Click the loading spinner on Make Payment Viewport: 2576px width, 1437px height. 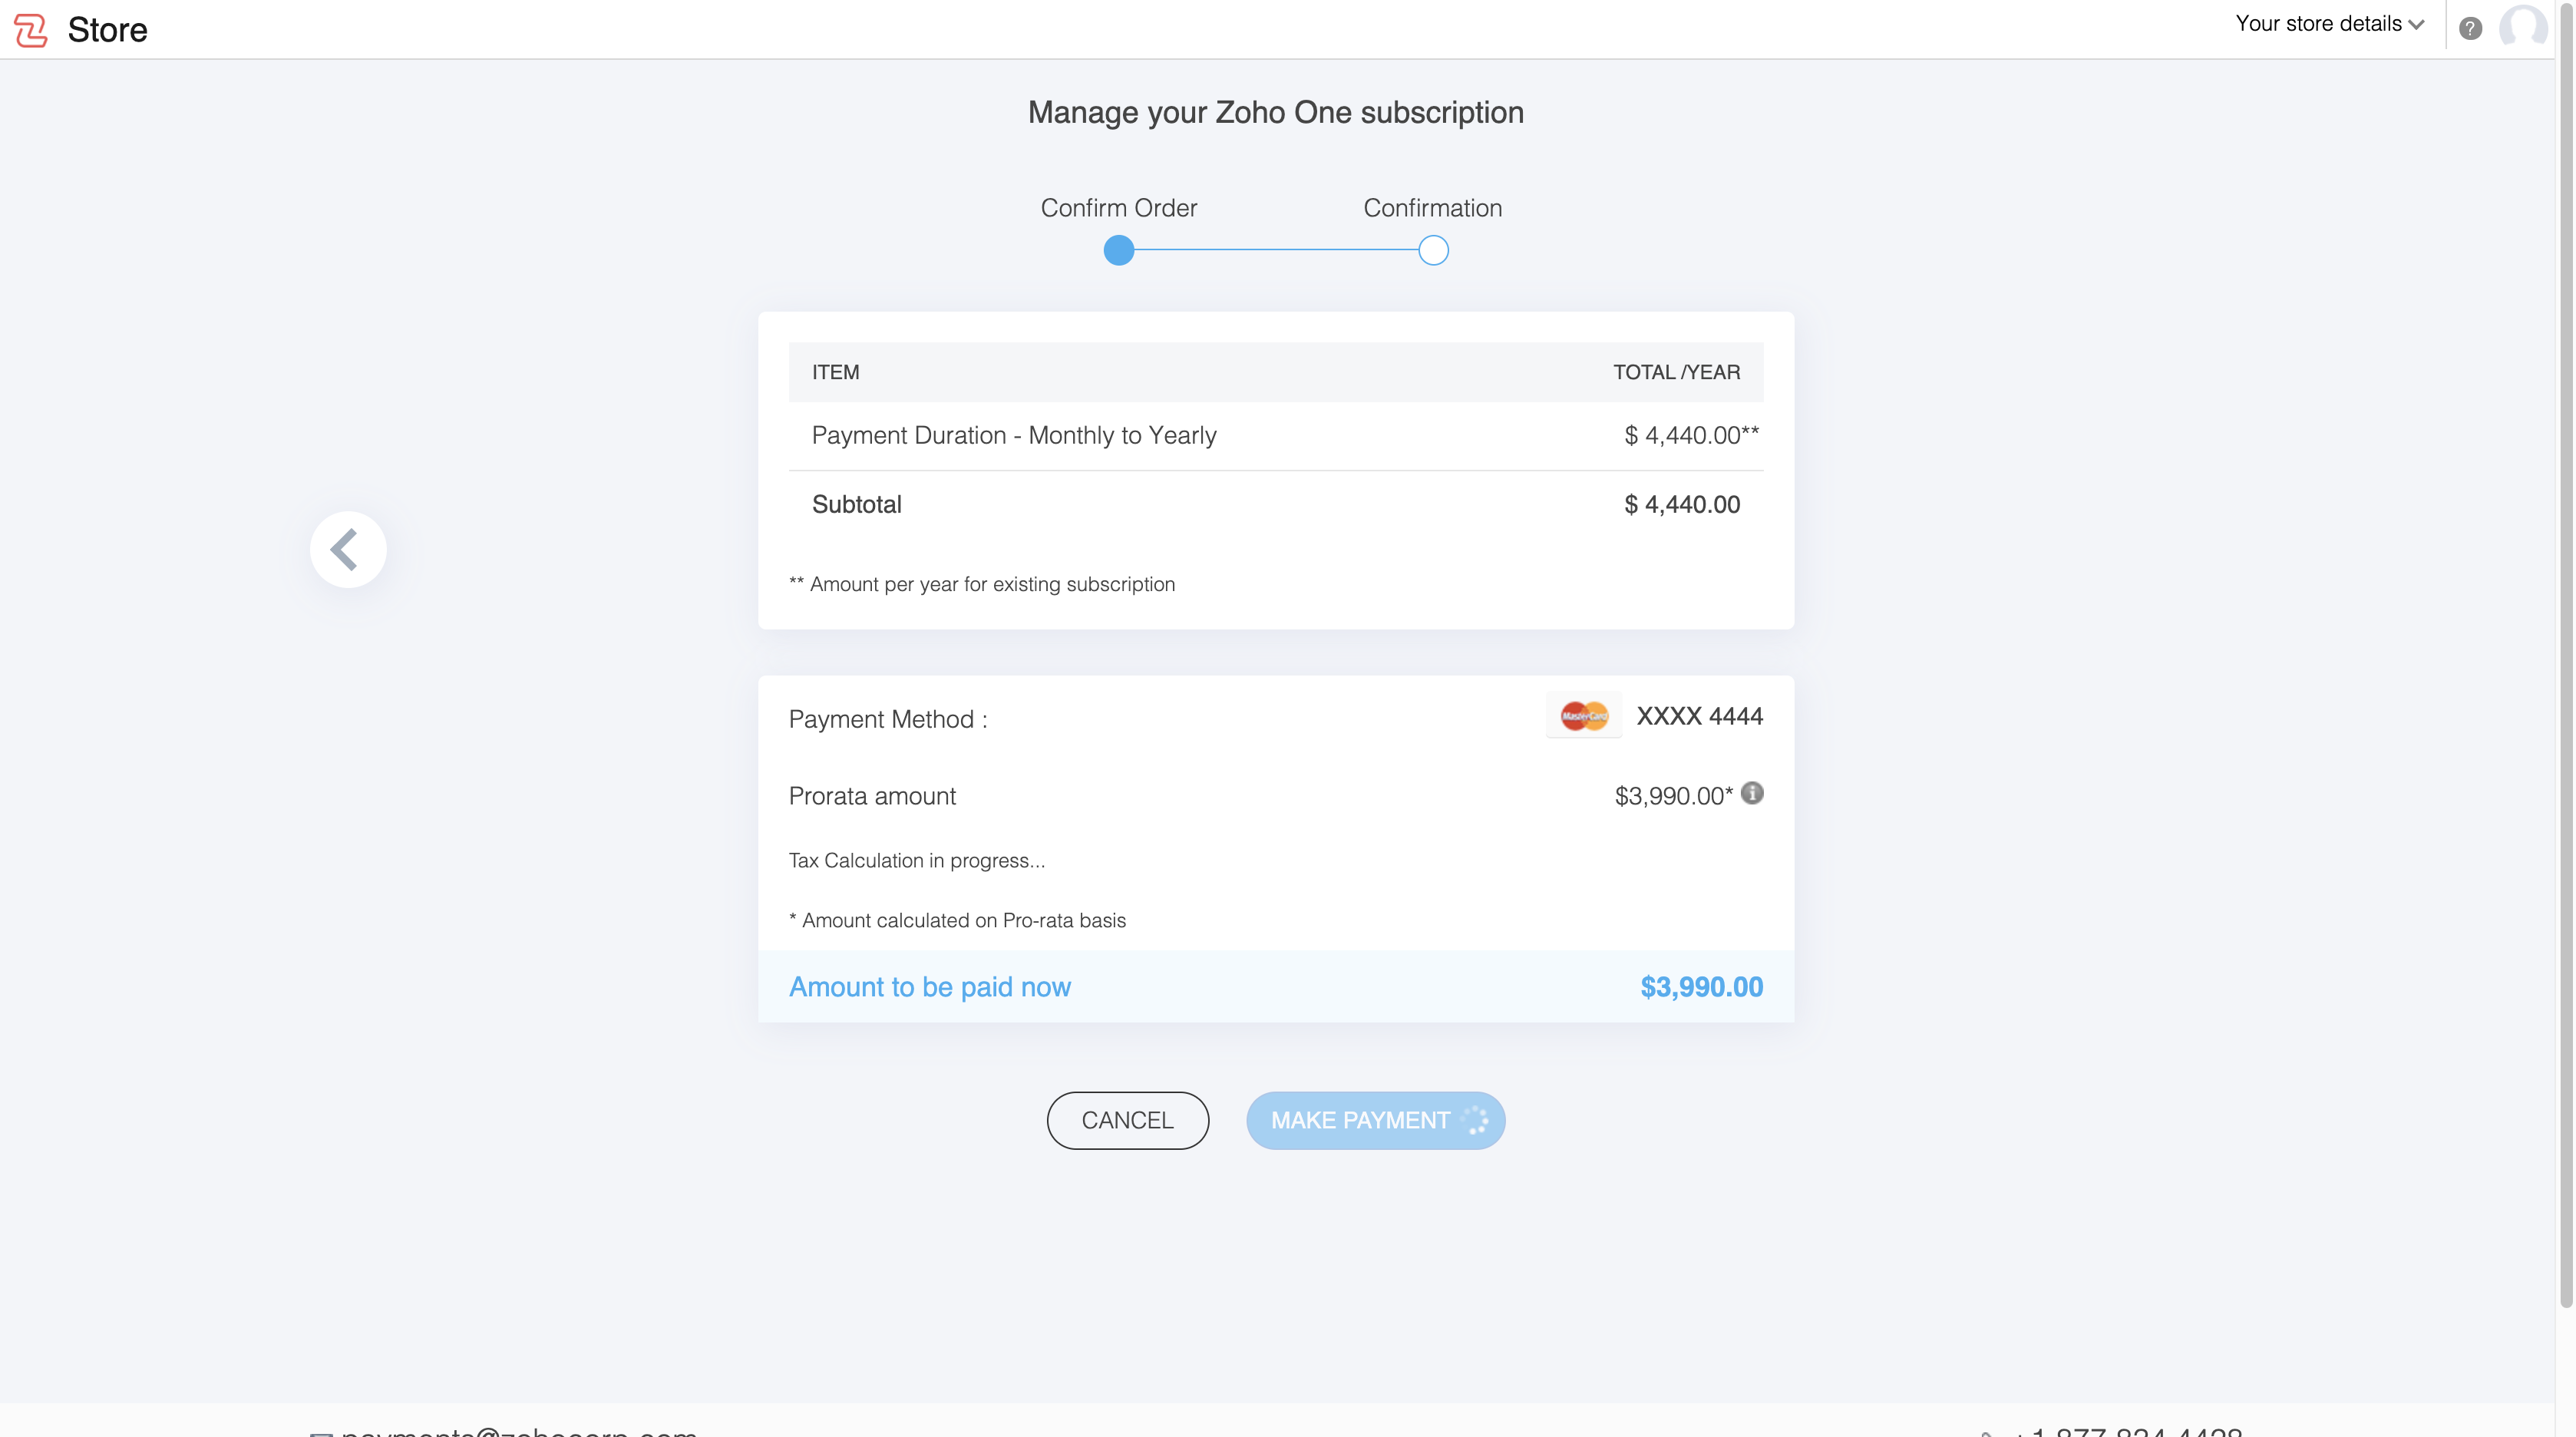1476,1120
